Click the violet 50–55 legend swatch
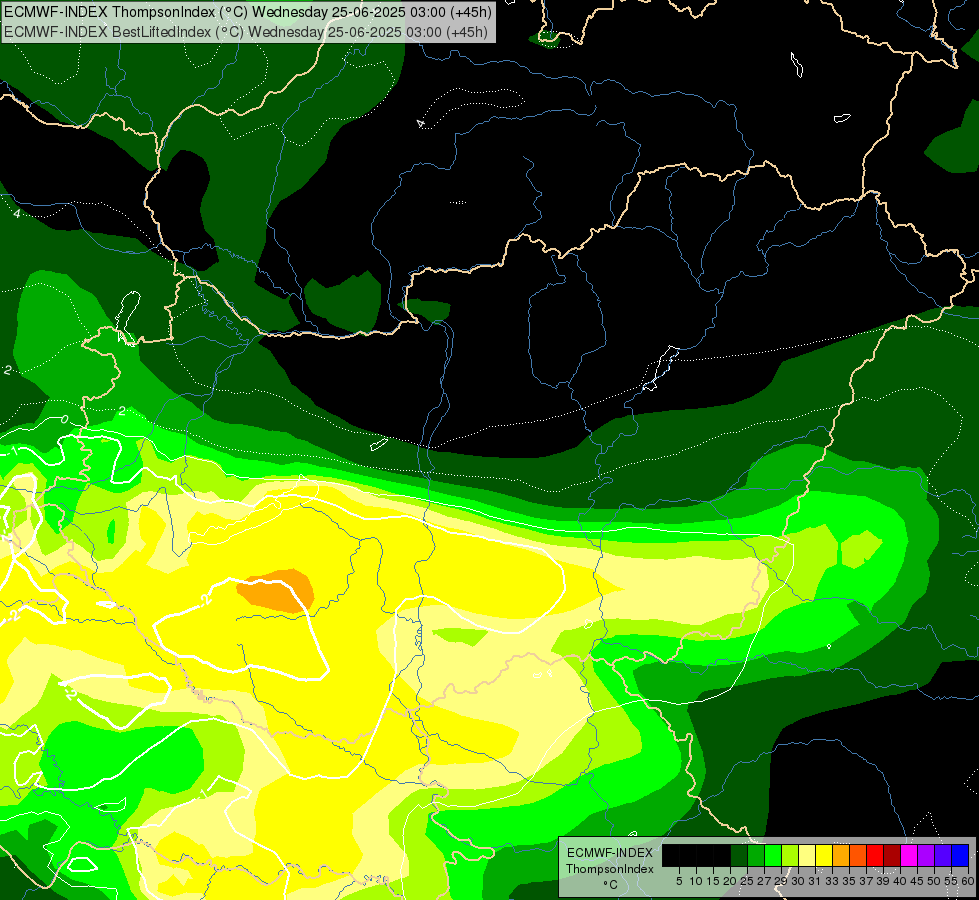Image resolution: width=979 pixels, height=900 pixels. point(943,855)
